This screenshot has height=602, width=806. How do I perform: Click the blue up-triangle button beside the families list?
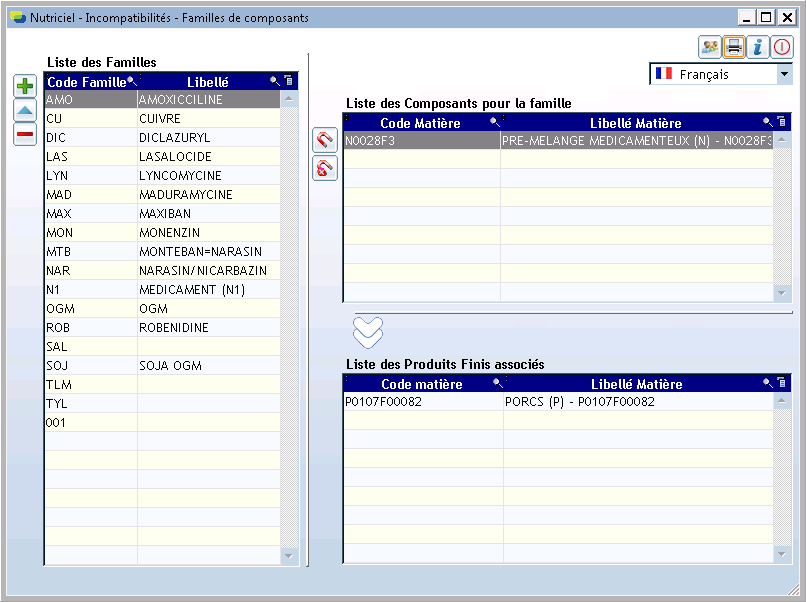(x=25, y=110)
